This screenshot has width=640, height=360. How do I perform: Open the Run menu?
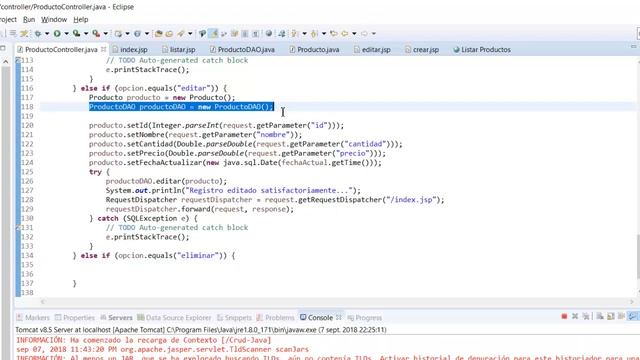point(29,19)
